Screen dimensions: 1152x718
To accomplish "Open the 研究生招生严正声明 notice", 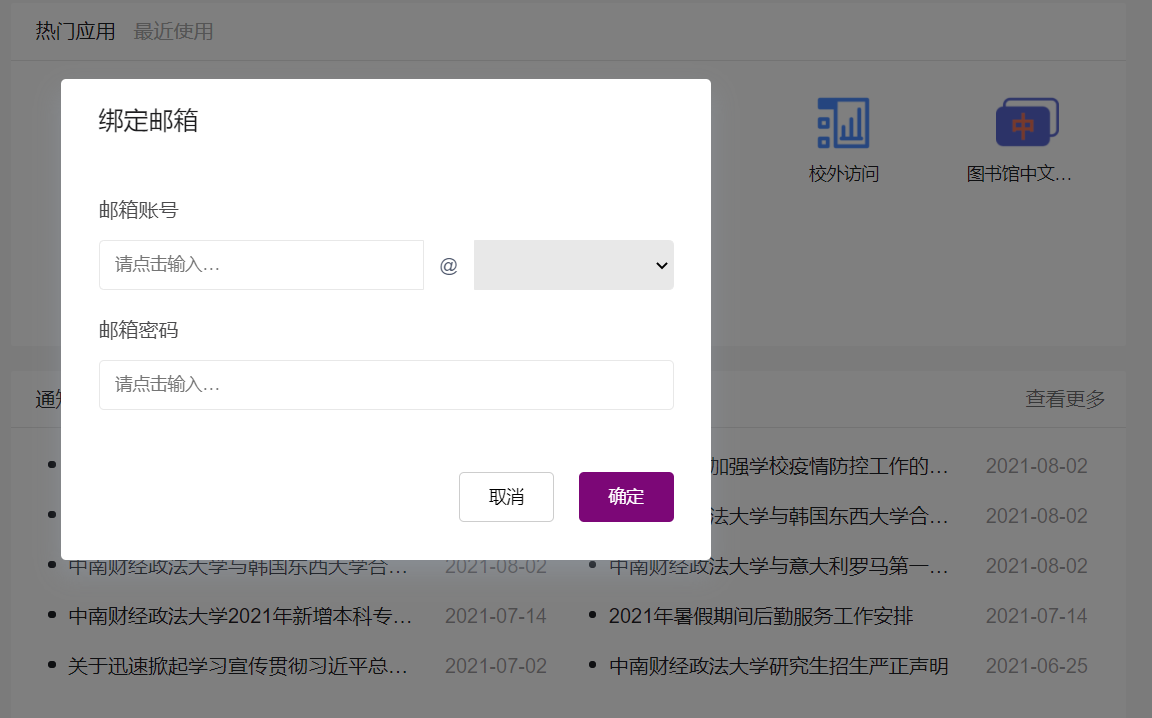I will 778,666.
